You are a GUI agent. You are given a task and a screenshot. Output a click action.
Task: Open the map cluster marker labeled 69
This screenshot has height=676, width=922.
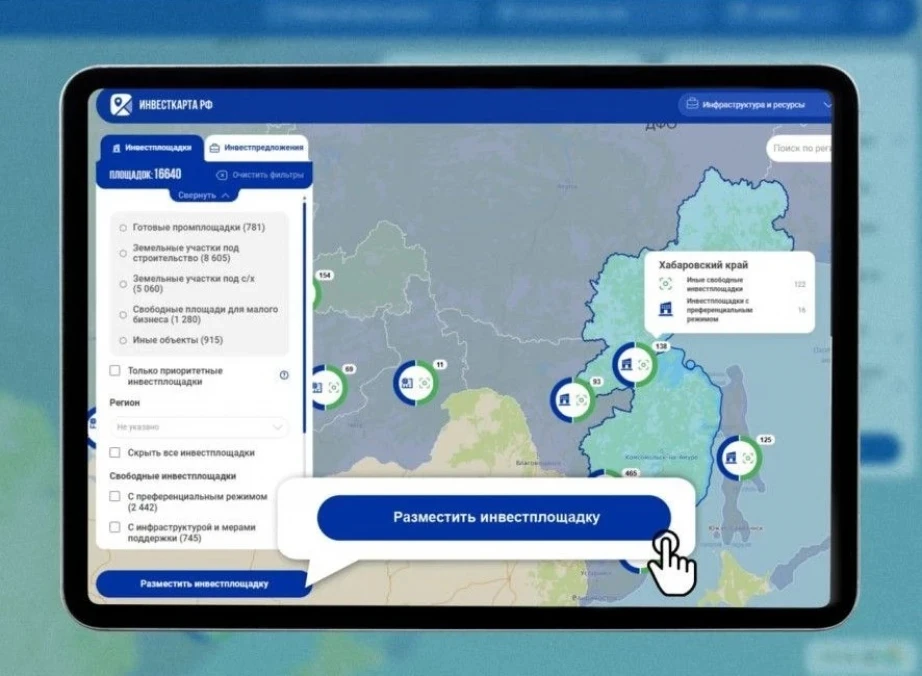325,388
